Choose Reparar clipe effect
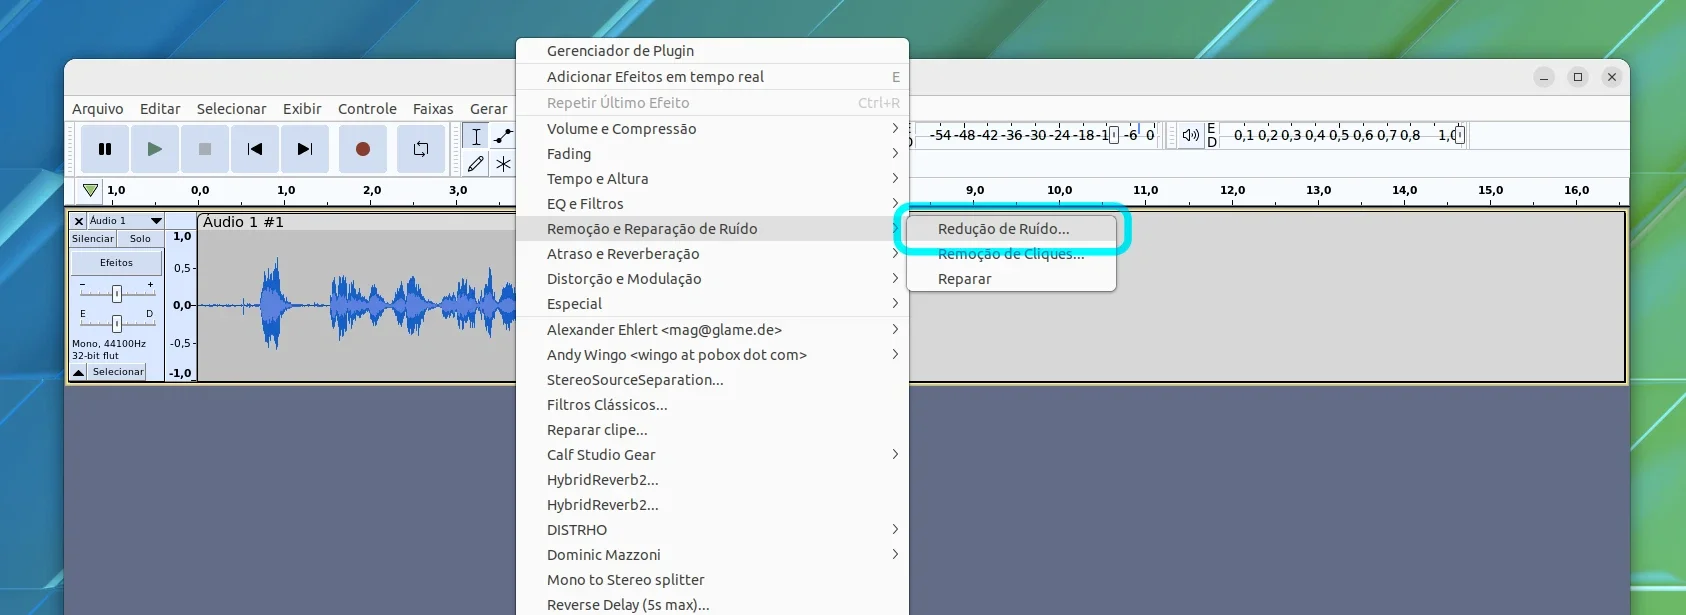The height and width of the screenshot is (615, 1686). tap(712, 430)
